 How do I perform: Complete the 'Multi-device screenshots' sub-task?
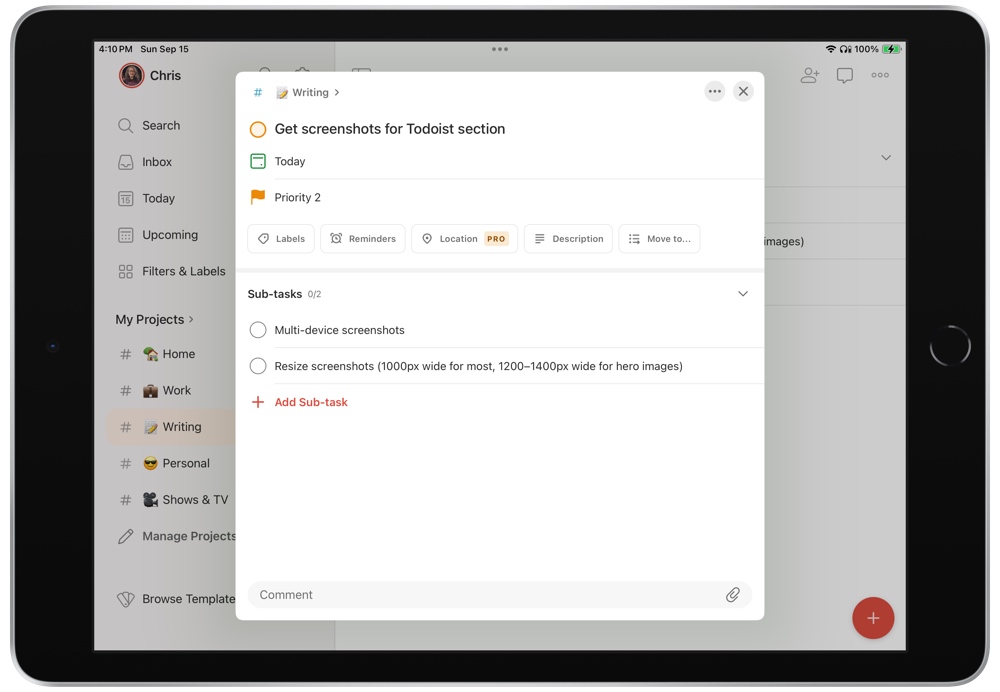click(258, 330)
